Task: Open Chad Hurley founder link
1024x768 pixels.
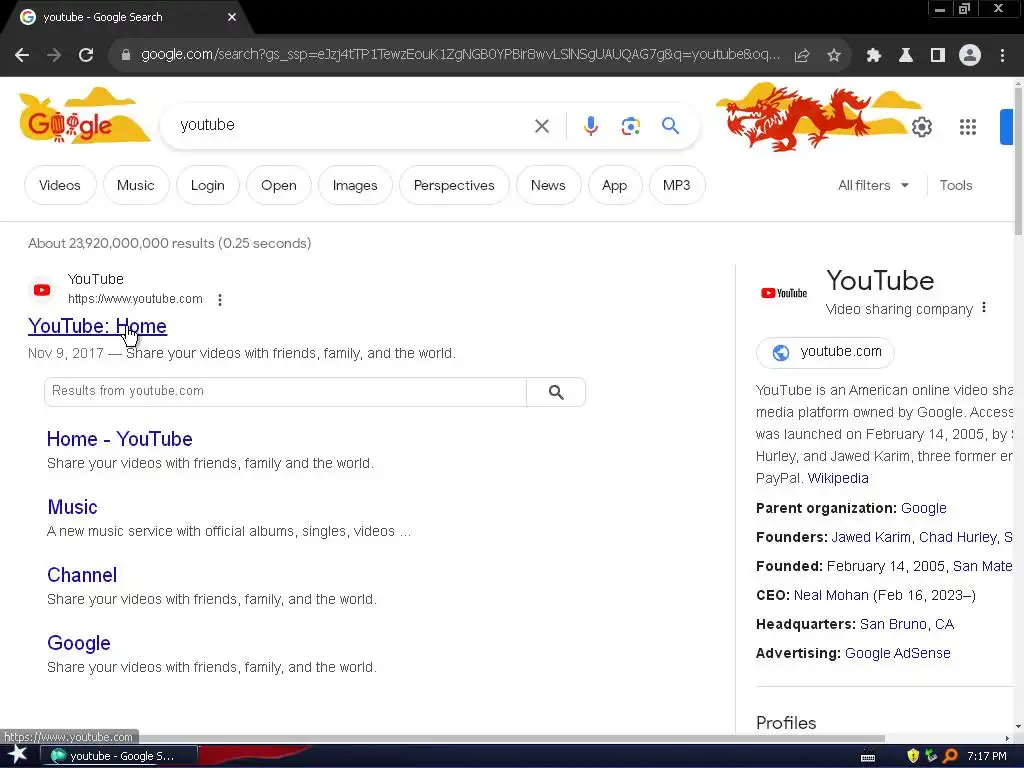Action: pyautogui.click(x=957, y=537)
